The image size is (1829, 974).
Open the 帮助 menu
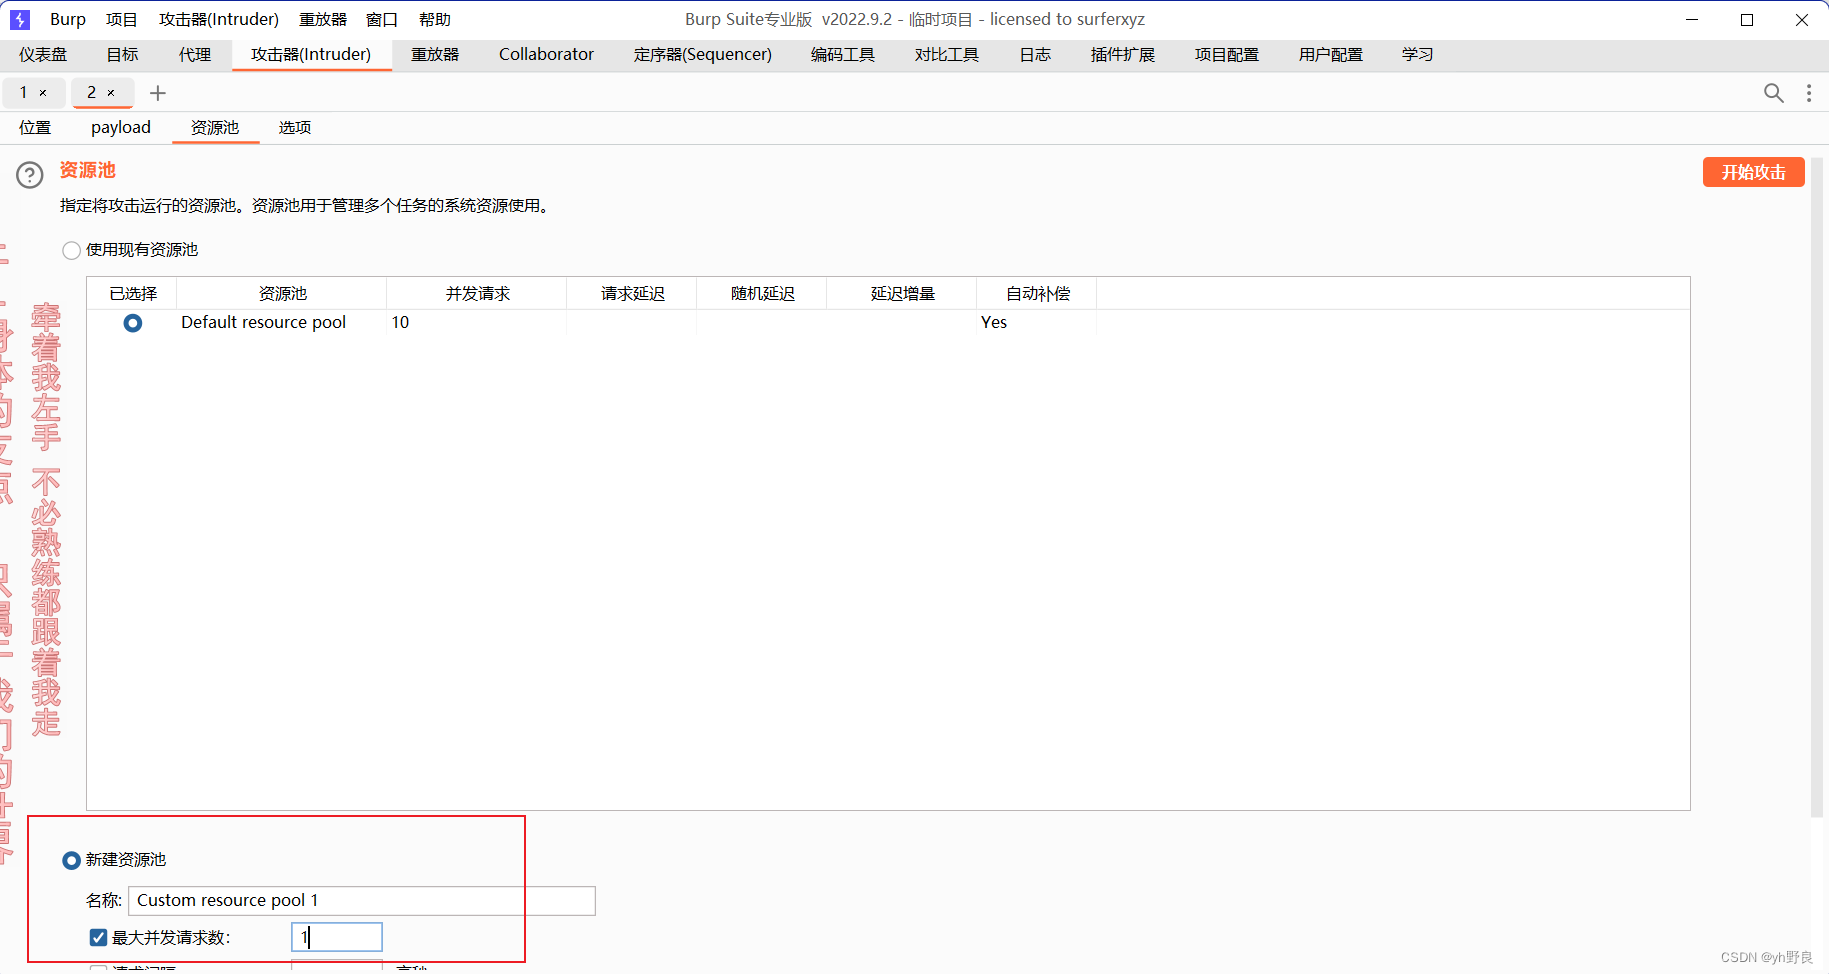click(x=435, y=19)
